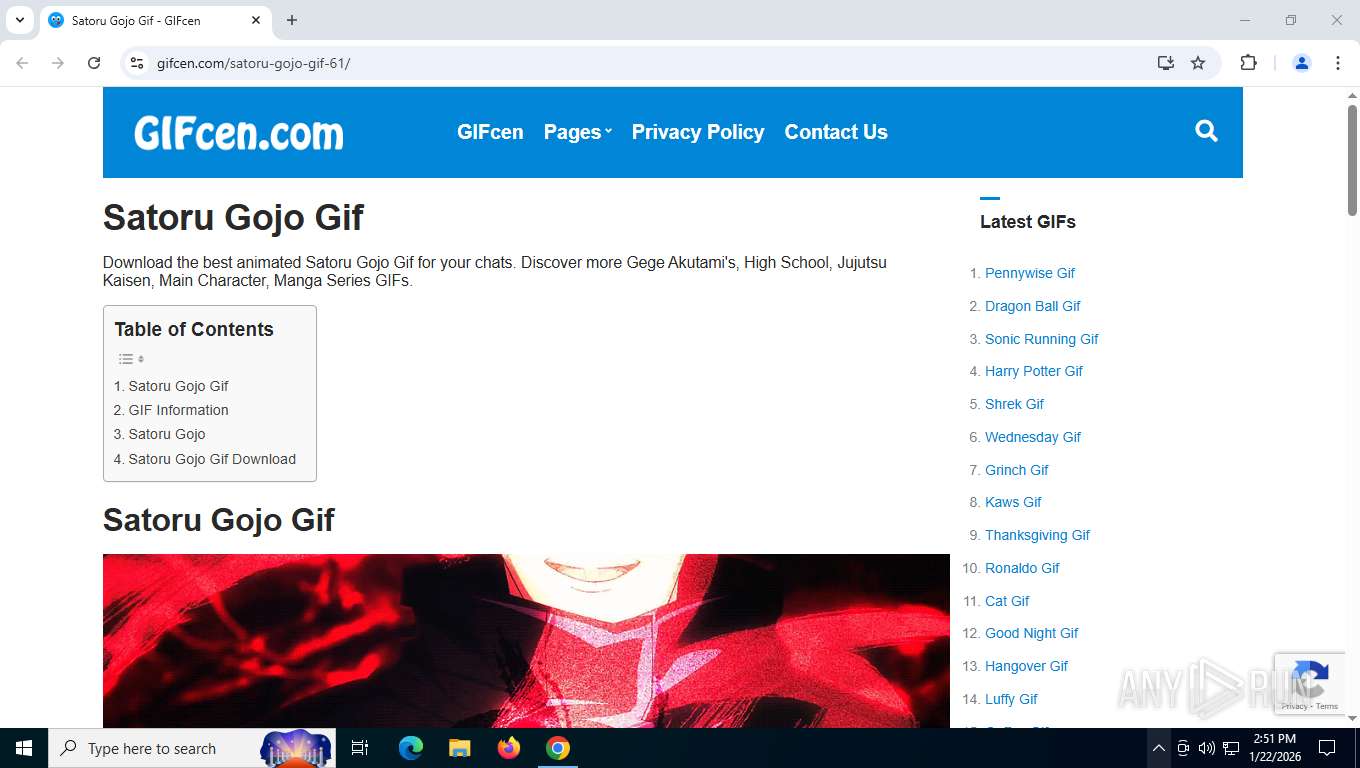Bookmark this page with the star icon

pyautogui.click(x=1198, y=63)
